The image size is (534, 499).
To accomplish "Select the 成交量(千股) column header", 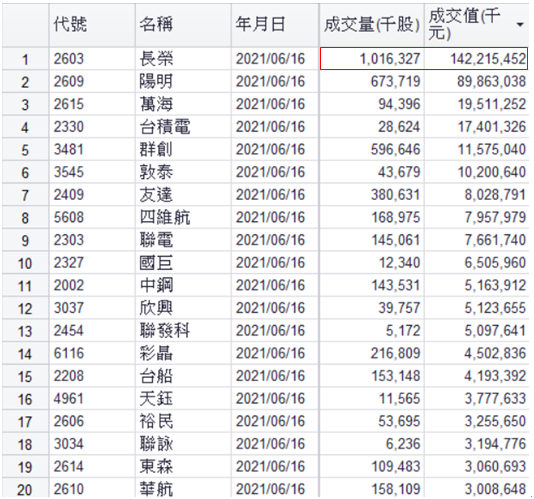I will [372, 25].
